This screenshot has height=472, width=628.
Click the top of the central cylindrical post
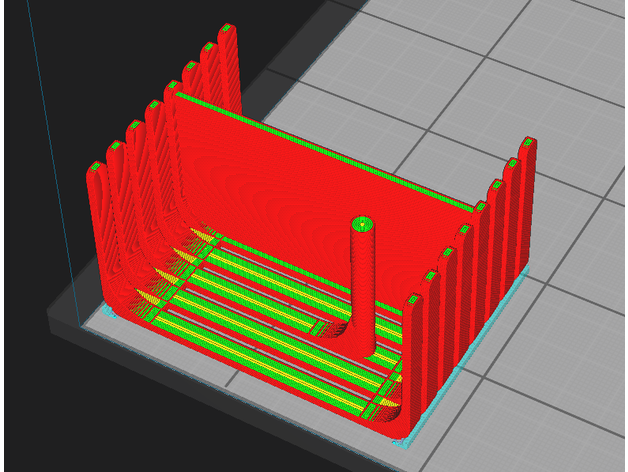coord(362,224)
